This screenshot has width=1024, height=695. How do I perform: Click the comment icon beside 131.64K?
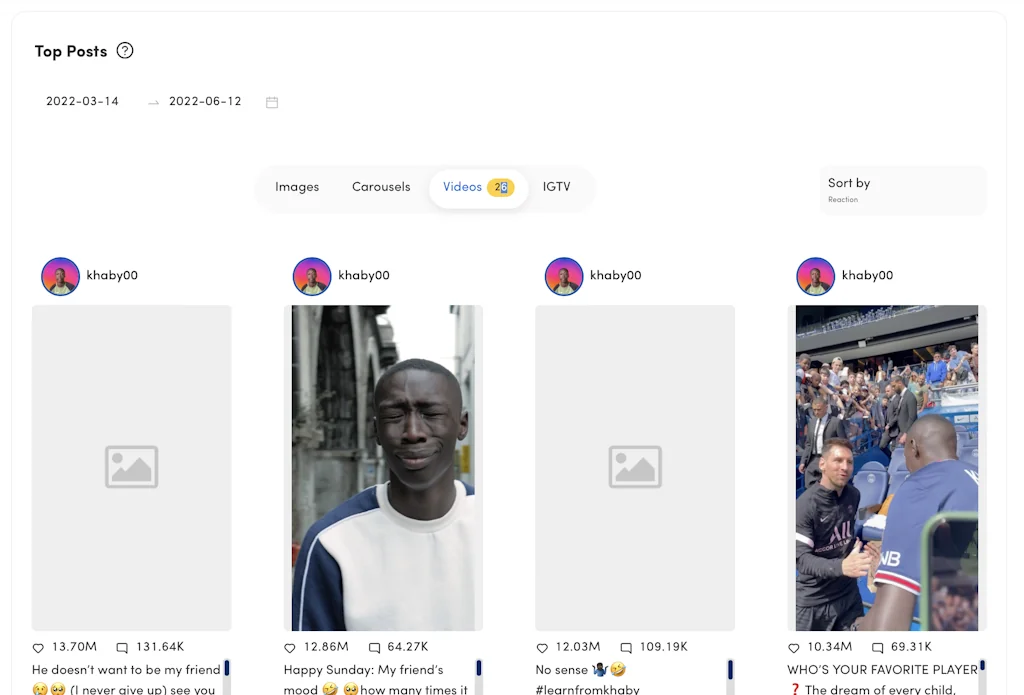pyautogui.click(x=122, y=648)
